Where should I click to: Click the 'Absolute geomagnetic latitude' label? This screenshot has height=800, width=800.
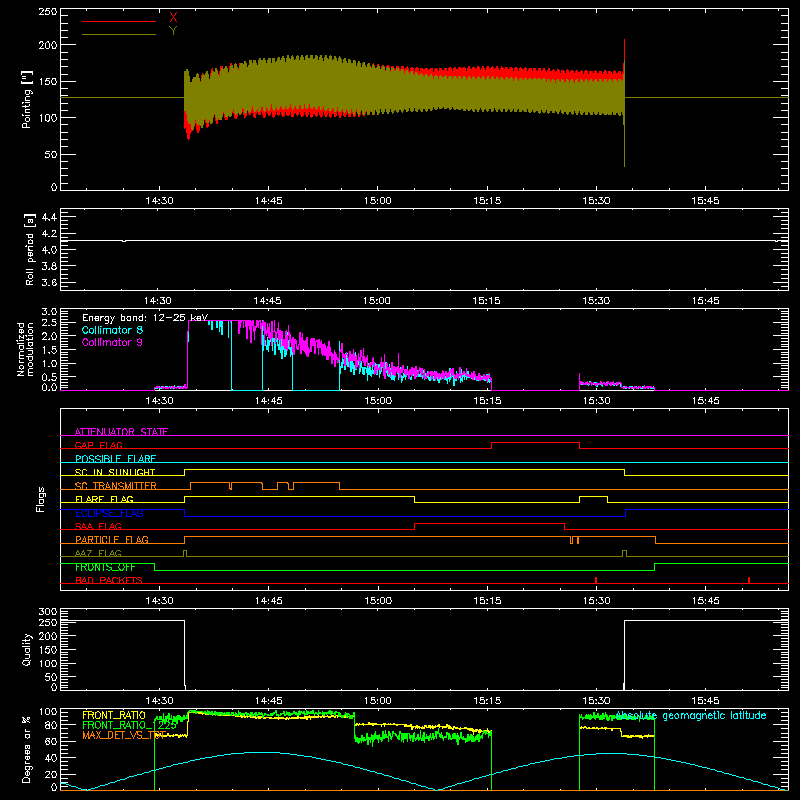click(691, 715)
